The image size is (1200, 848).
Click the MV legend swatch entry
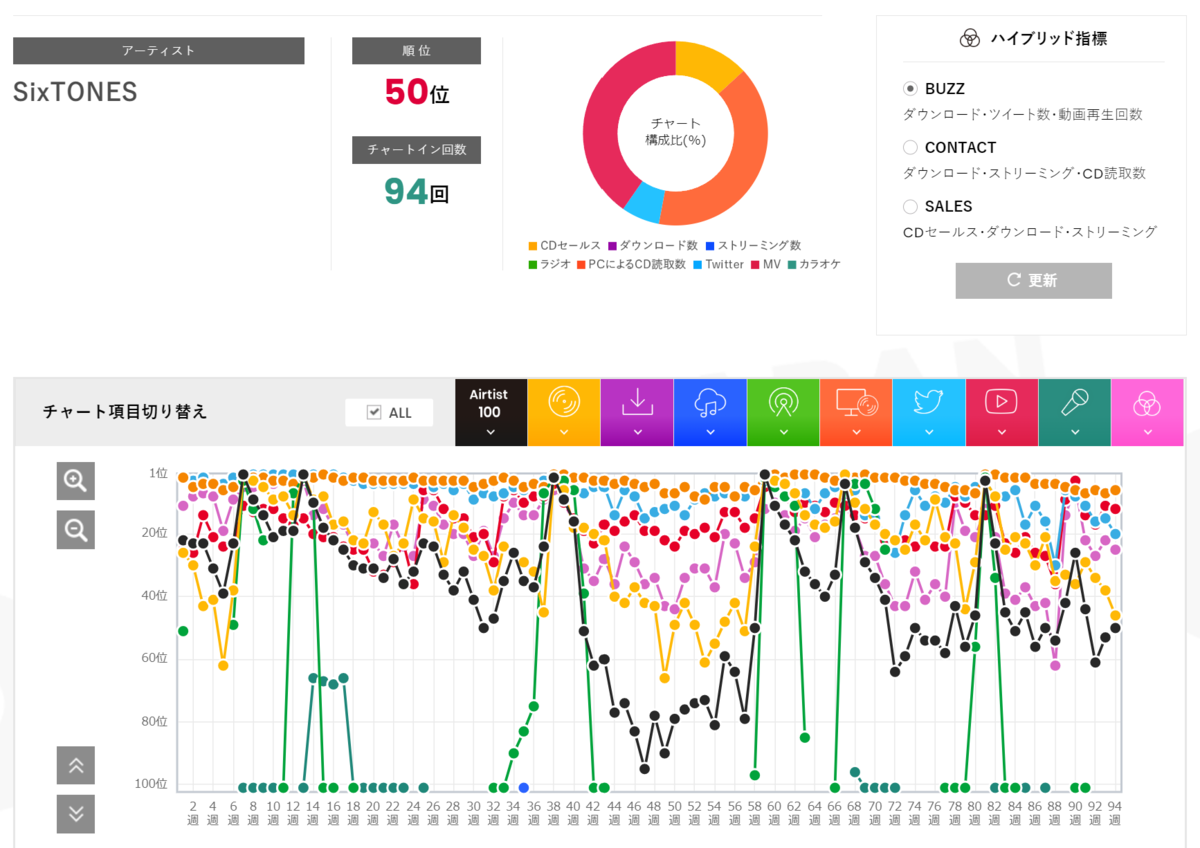click(765, 264)
